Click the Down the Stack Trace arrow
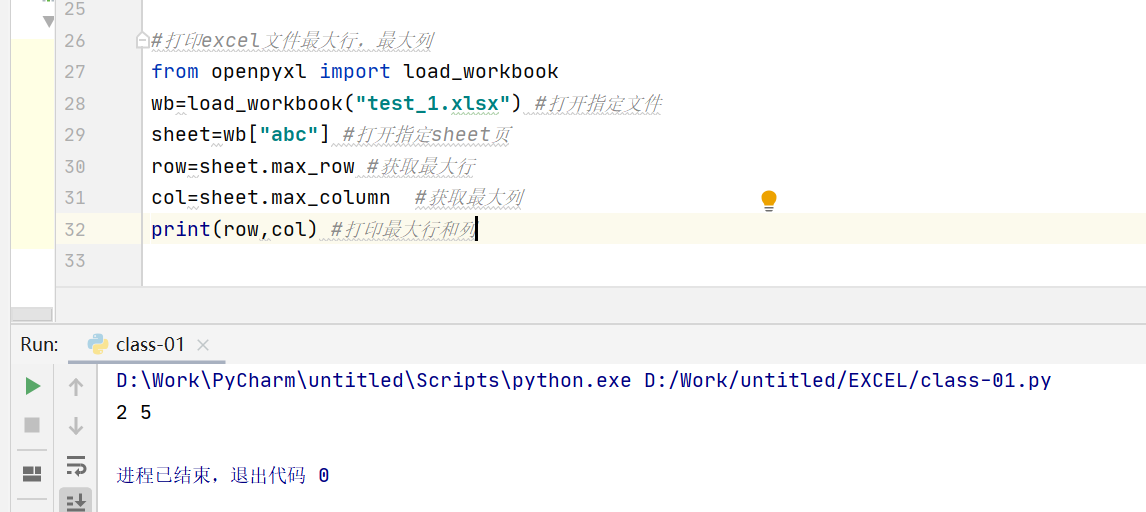1146x512 pixels. [x=75, y=426]
